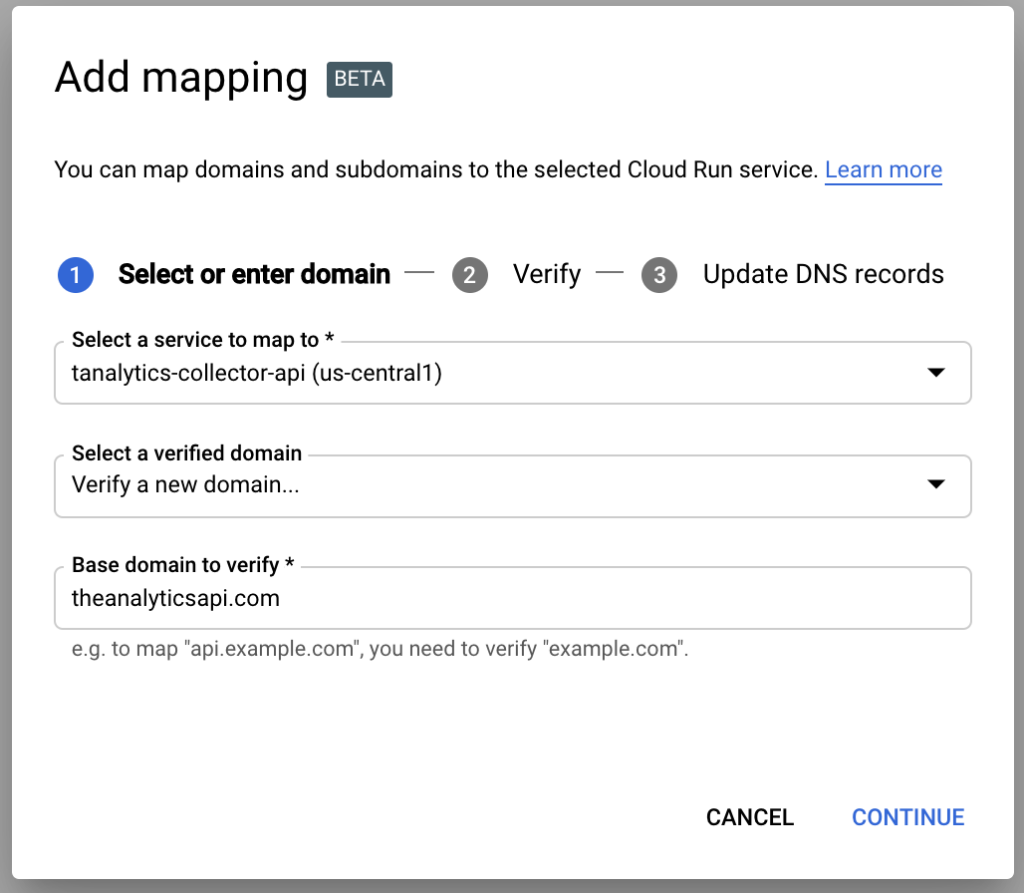Click the step 3 numbered circle
This screenshot has width=1024, height=893.
click(x=659, y=275)
